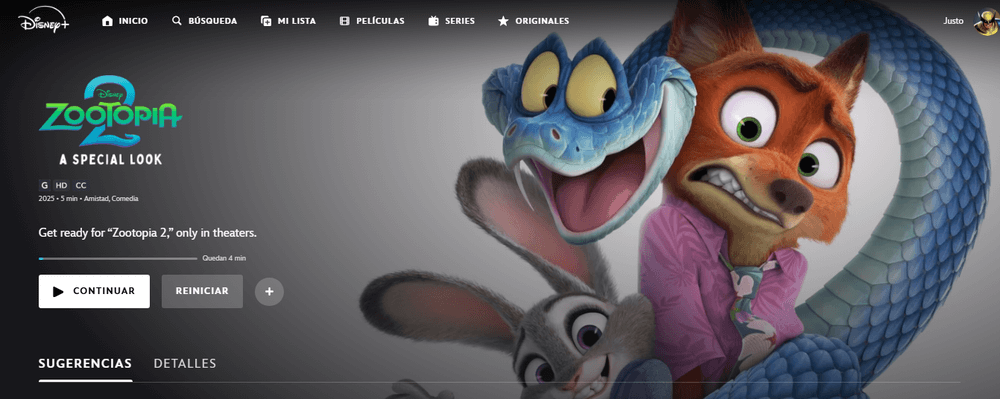Click the HD quality badge
Image resolution: width=1000 pixels, height=399 pixels.
(x=61, y=185)
